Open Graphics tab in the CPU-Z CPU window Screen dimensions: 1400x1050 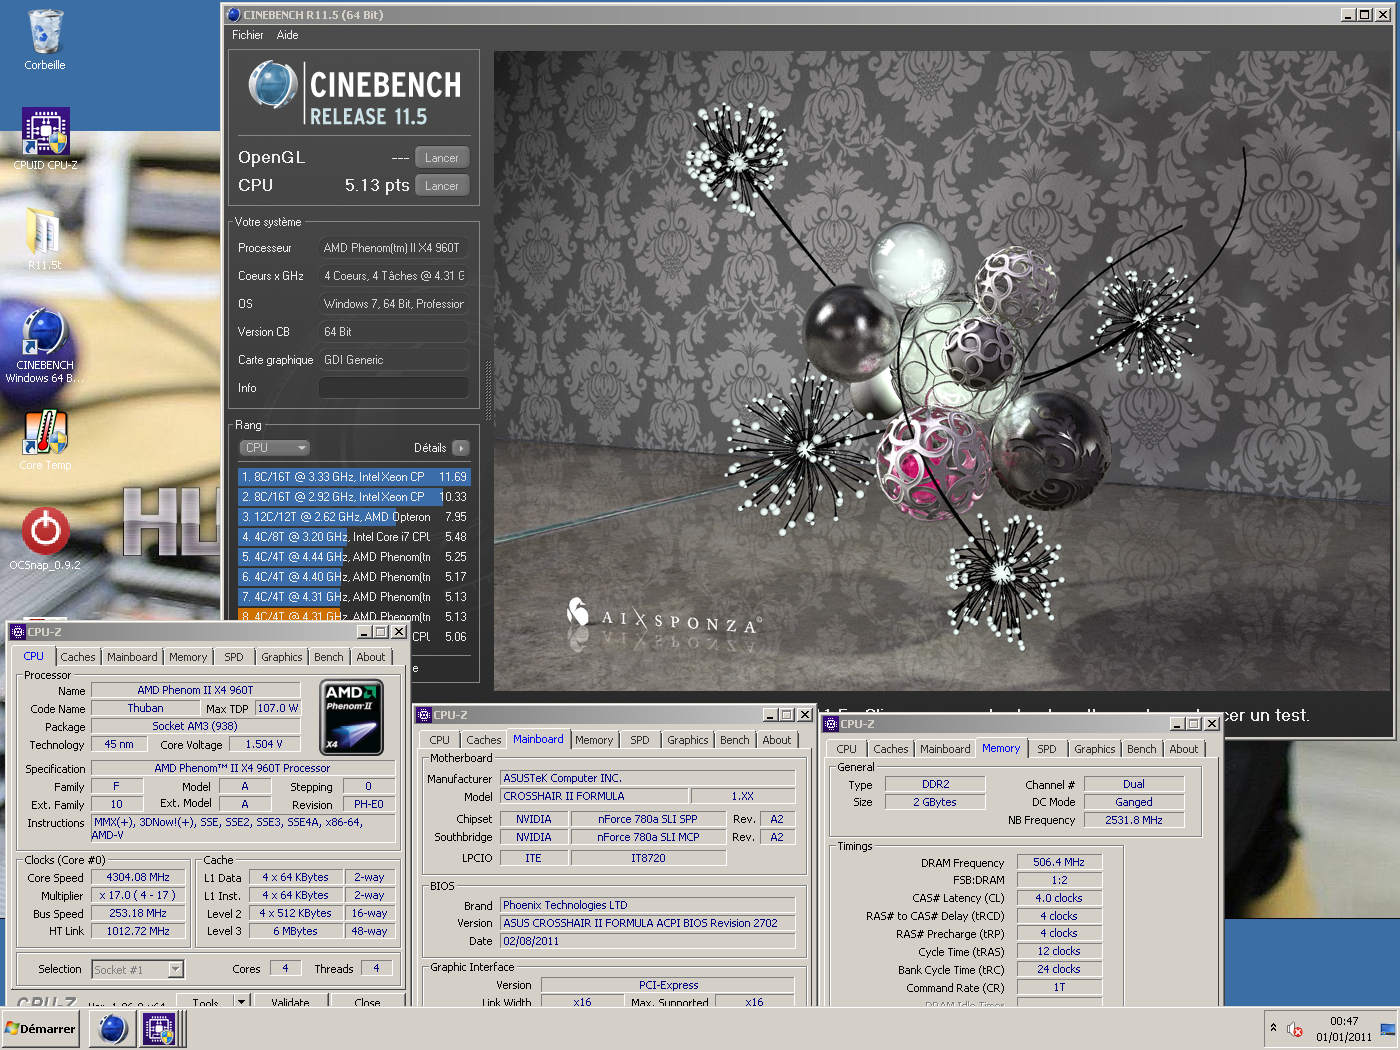[x=282, y=657]
